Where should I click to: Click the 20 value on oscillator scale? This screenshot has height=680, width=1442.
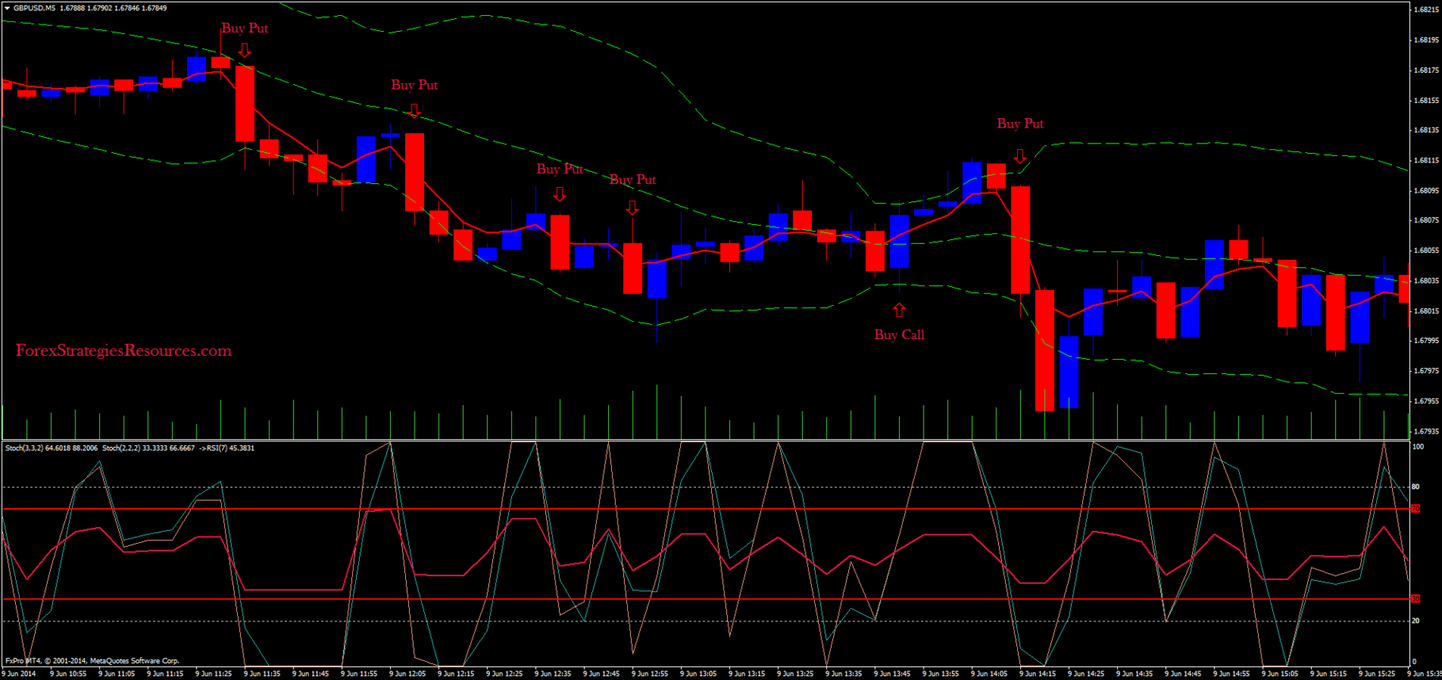1414,621
